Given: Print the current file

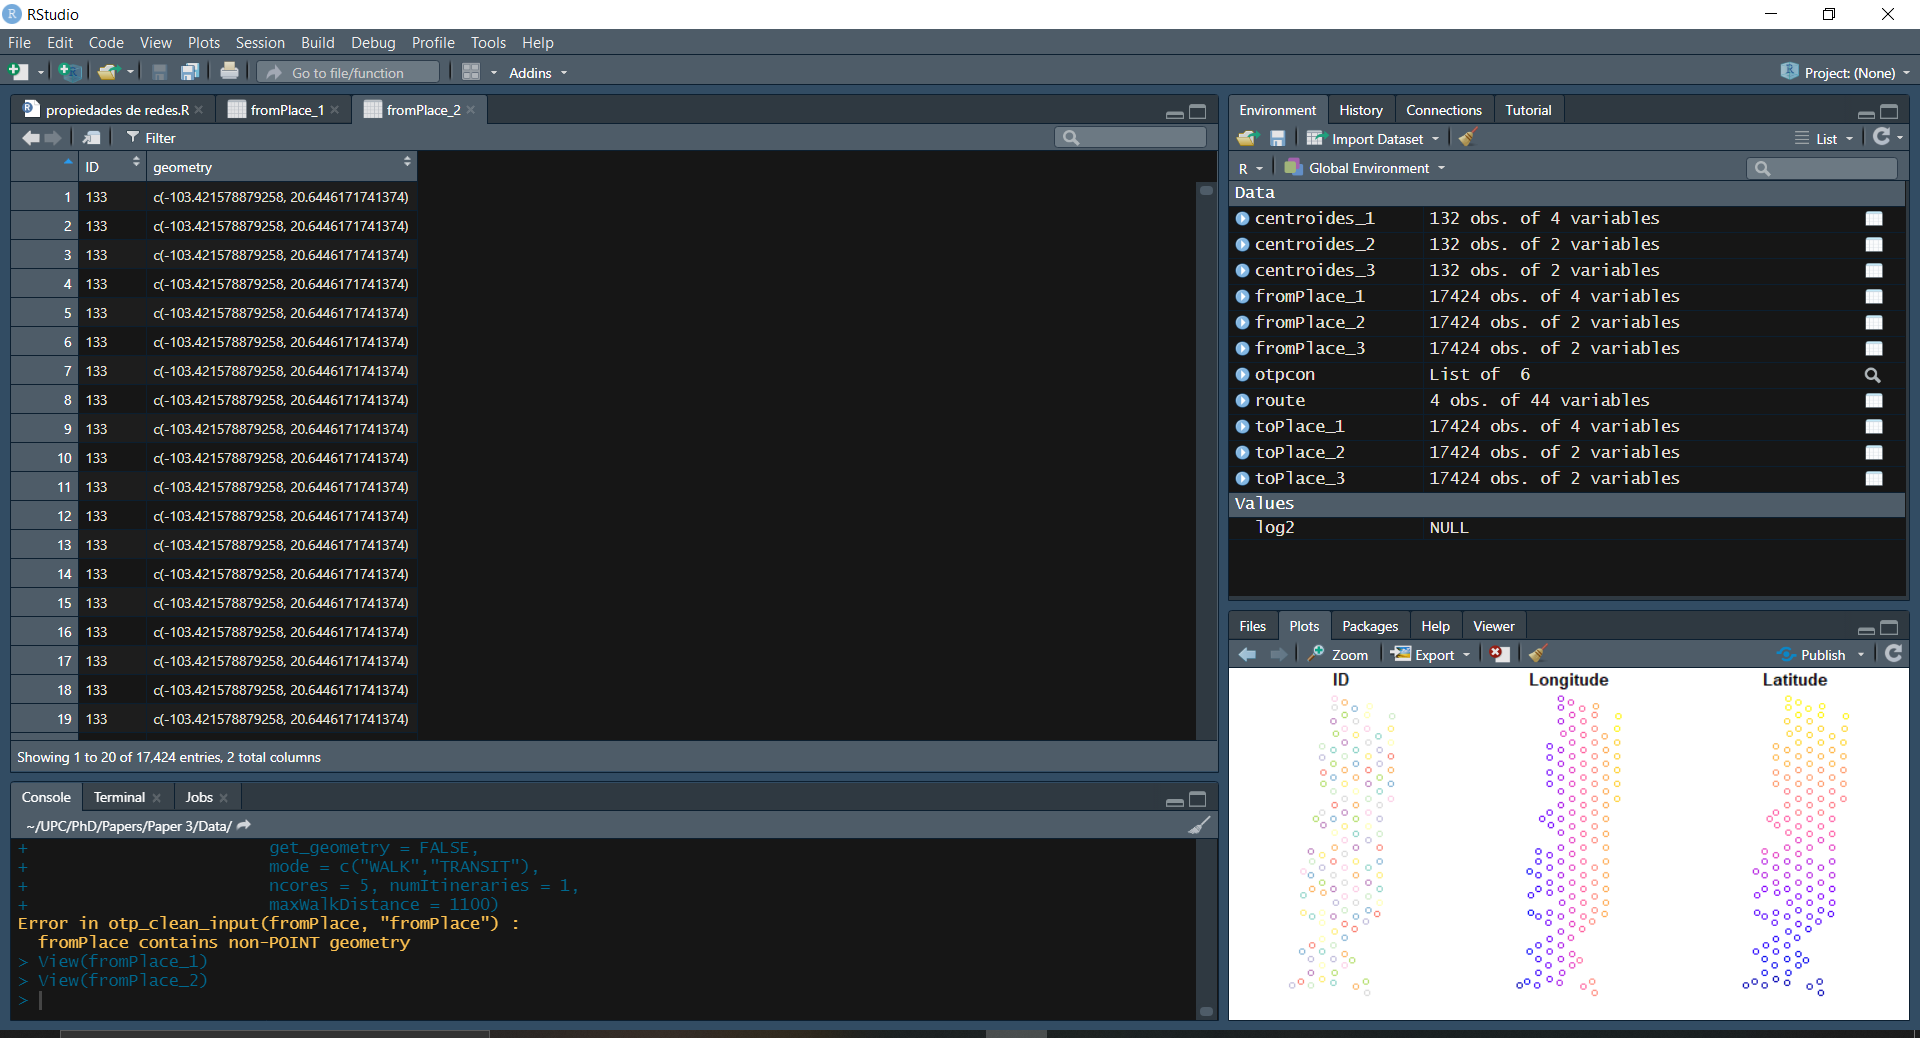Looking at the screenshot, I should pos(229,71).
